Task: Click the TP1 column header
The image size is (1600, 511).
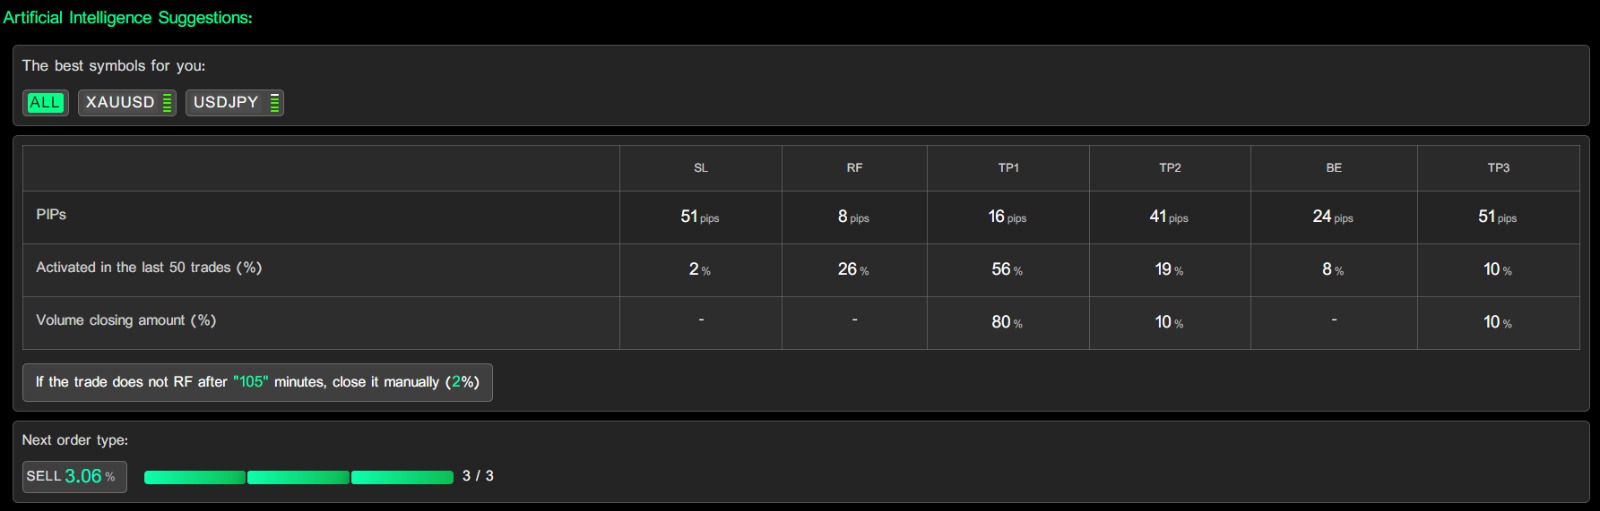Action: point(1008,168)
